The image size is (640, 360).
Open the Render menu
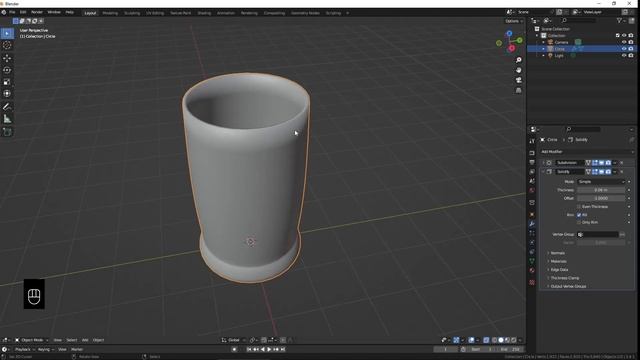[37, 12]
